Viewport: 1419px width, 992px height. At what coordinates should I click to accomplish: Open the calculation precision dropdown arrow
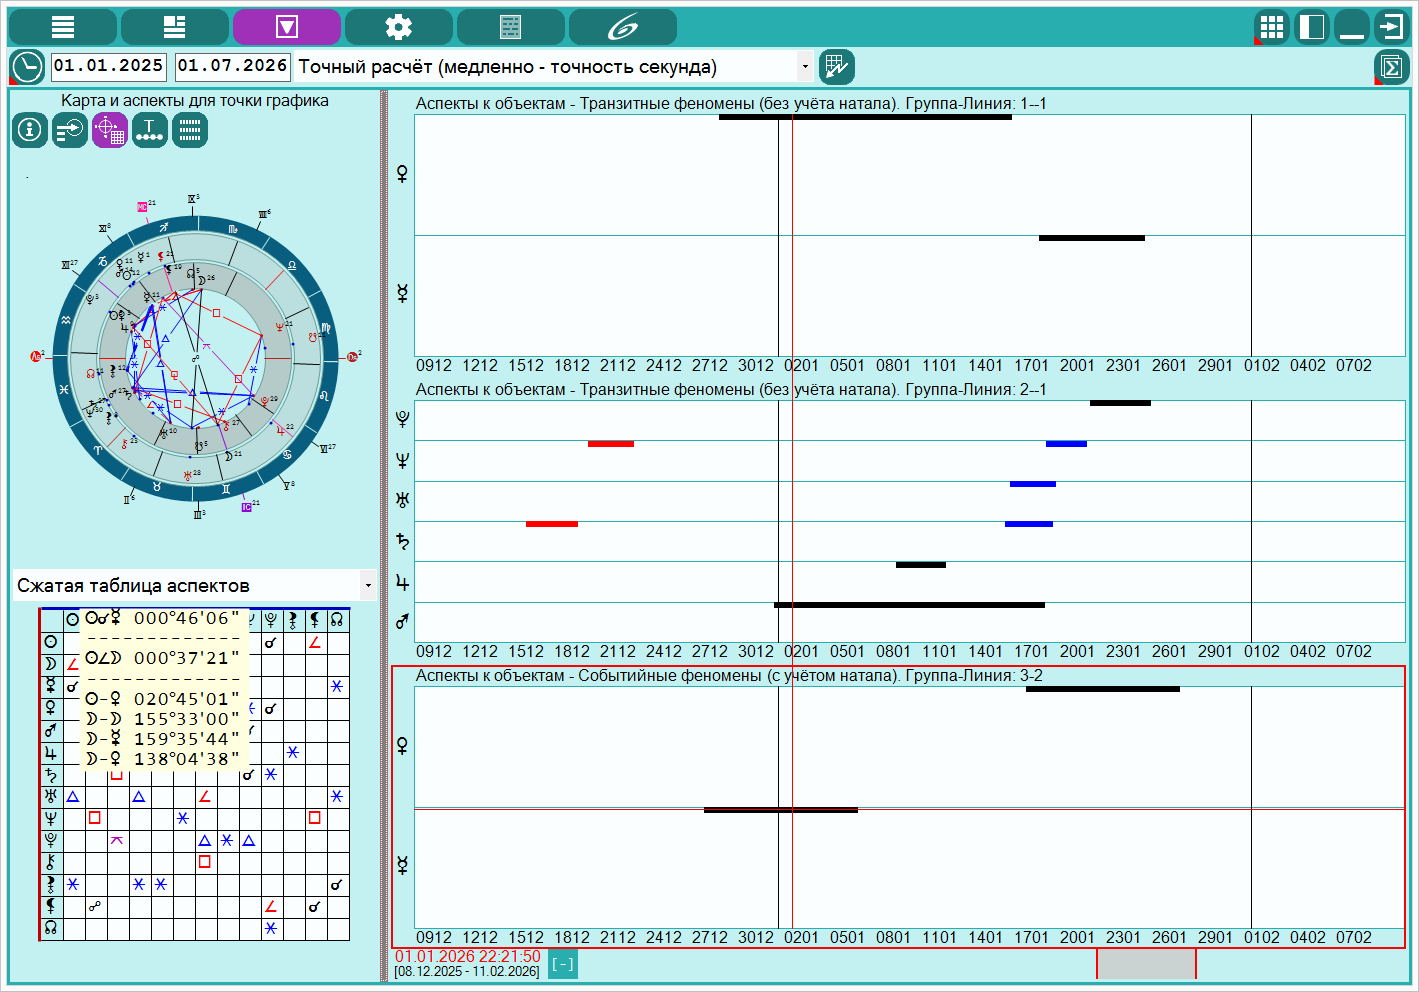coord(805,67)
